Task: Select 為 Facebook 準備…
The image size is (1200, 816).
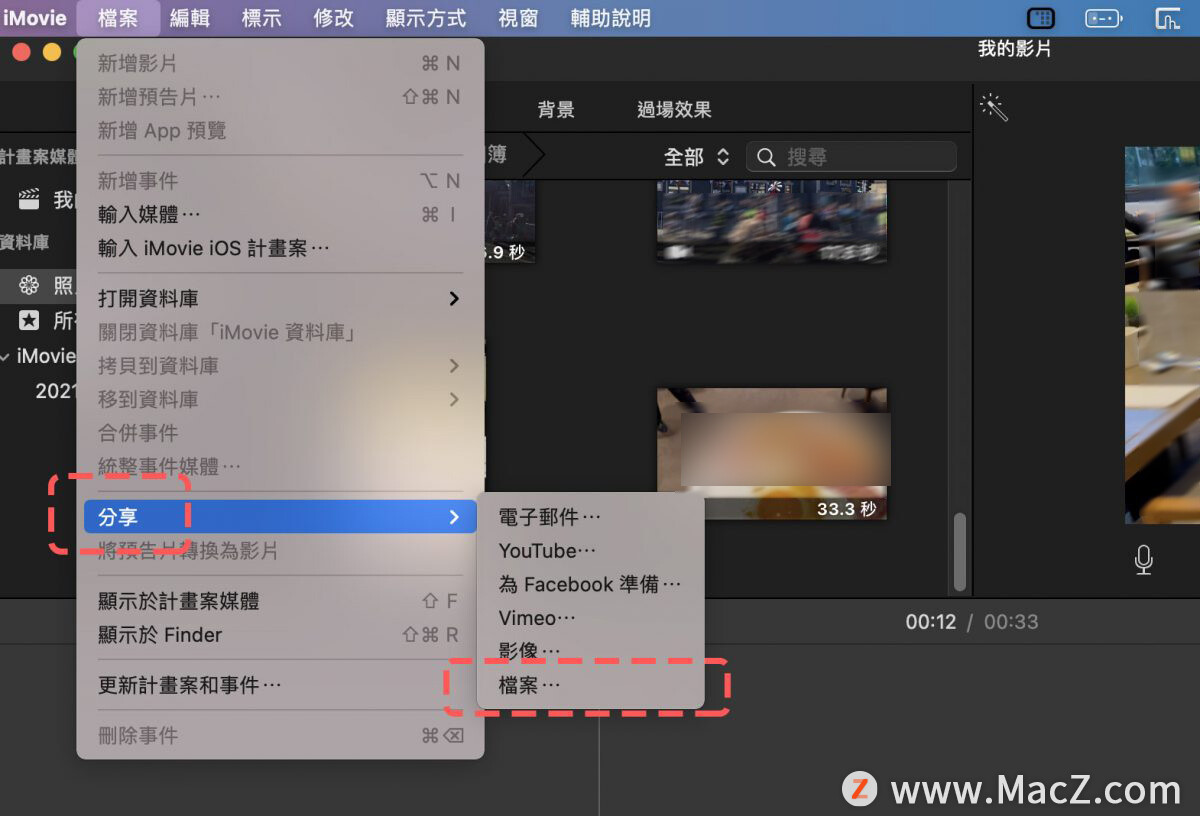Action: point(590,584)
